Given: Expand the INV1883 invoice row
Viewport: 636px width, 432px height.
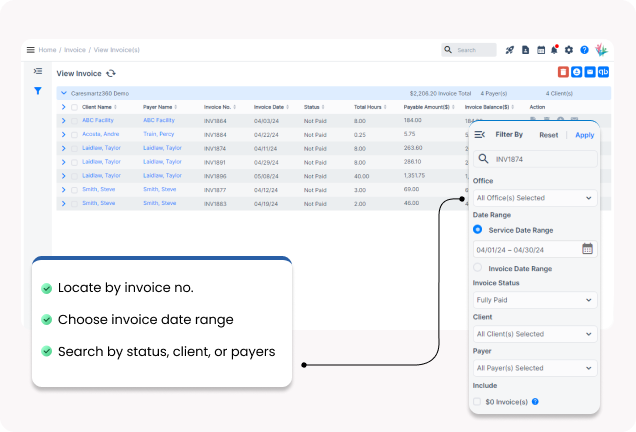Looking at the screenshot, I should 63,203.
